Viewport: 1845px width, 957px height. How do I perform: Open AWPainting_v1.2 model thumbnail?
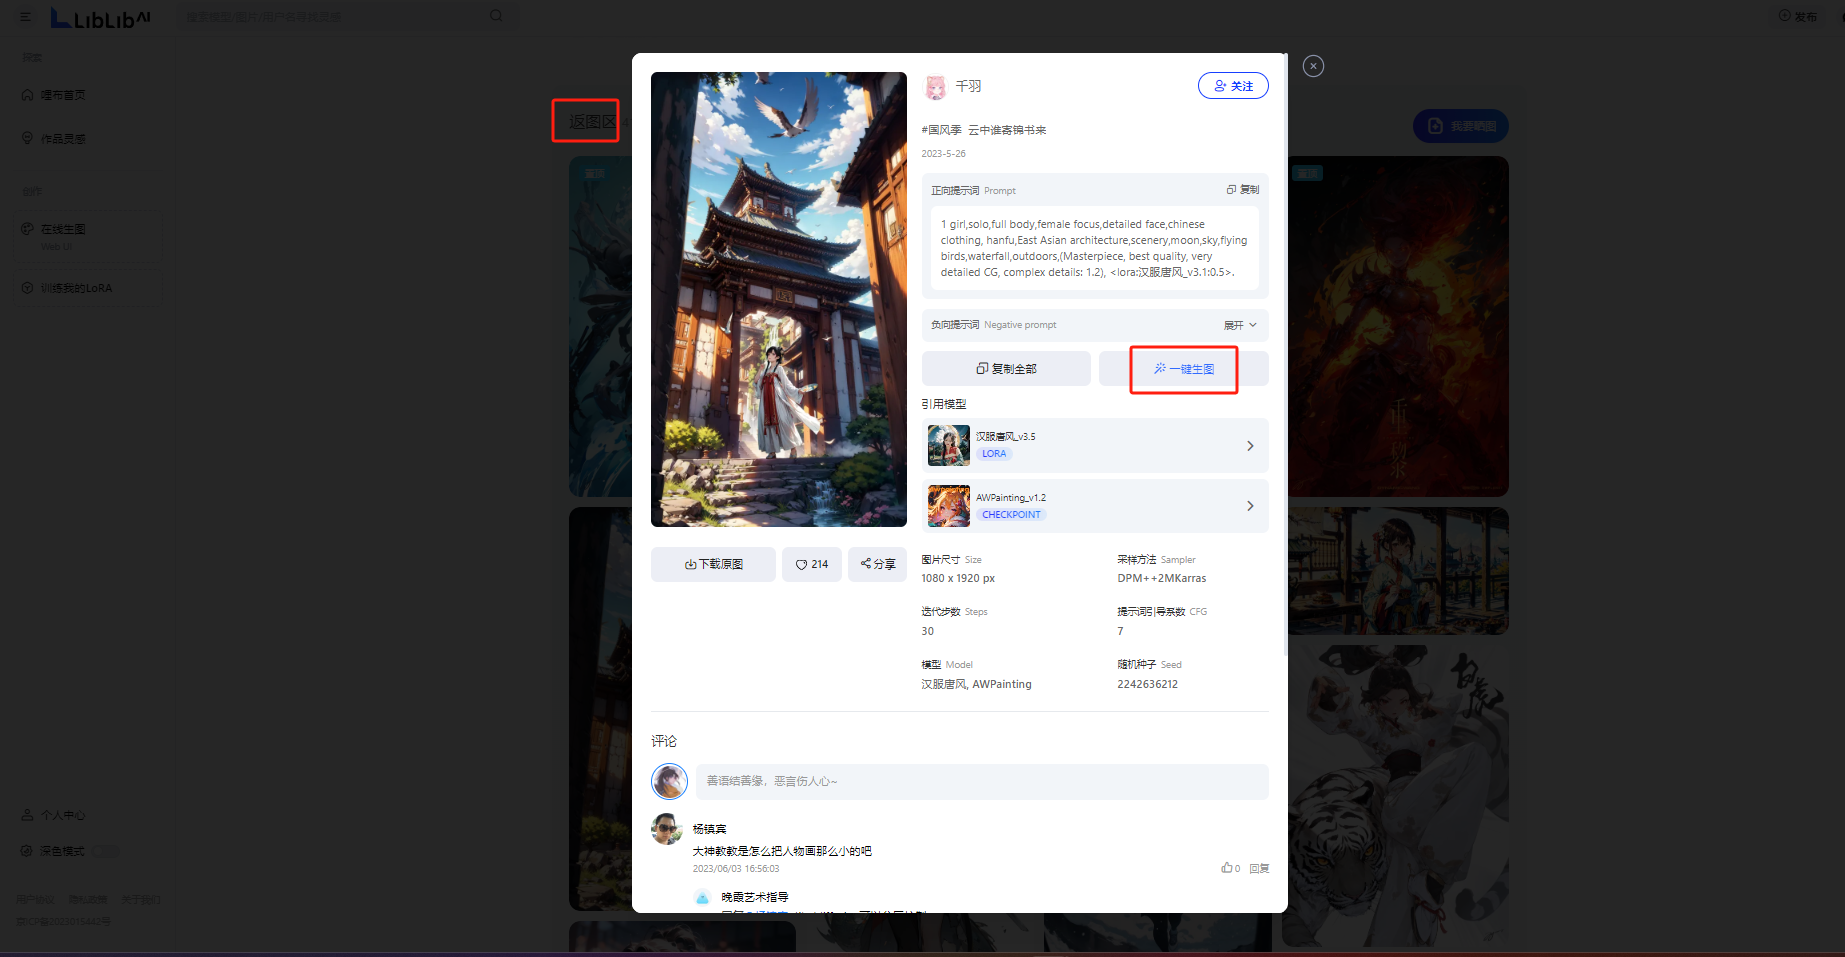point(948,506)
